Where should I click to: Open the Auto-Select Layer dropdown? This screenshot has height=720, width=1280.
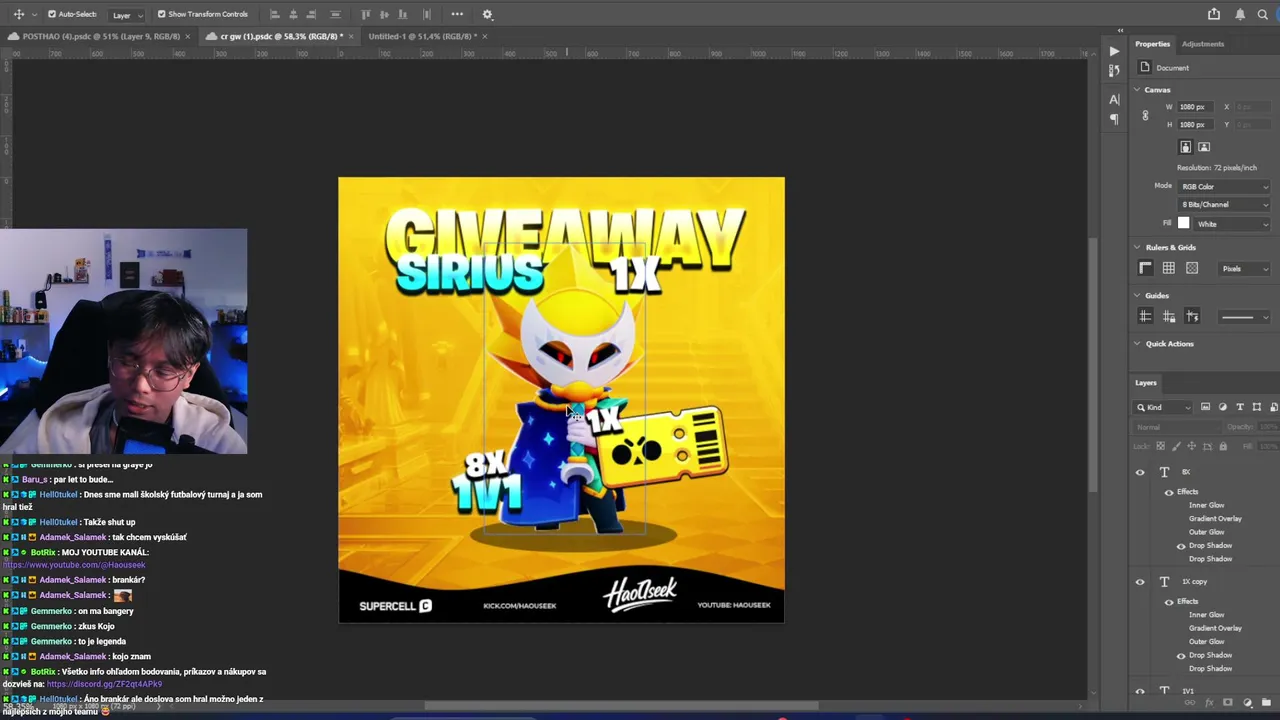pyautogui.click(x=125, y=15)
